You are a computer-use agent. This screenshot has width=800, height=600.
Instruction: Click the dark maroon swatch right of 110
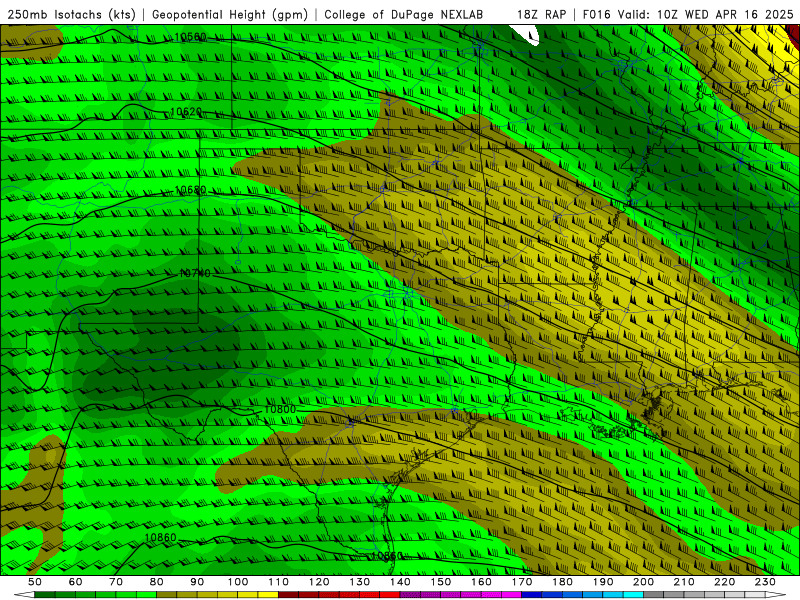tap(288, 594)
